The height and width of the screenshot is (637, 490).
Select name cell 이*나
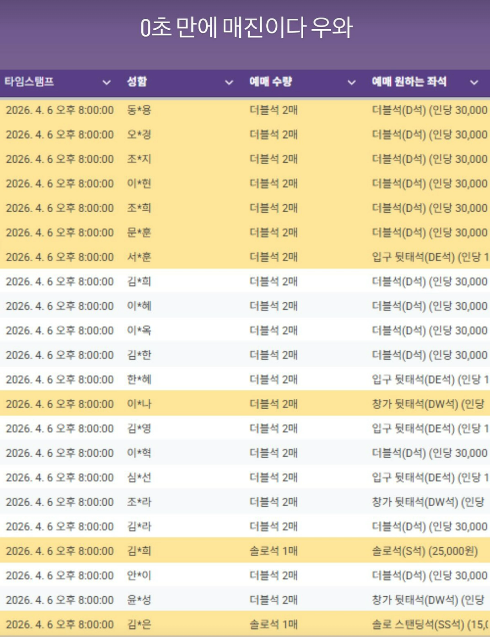[139, 404]
